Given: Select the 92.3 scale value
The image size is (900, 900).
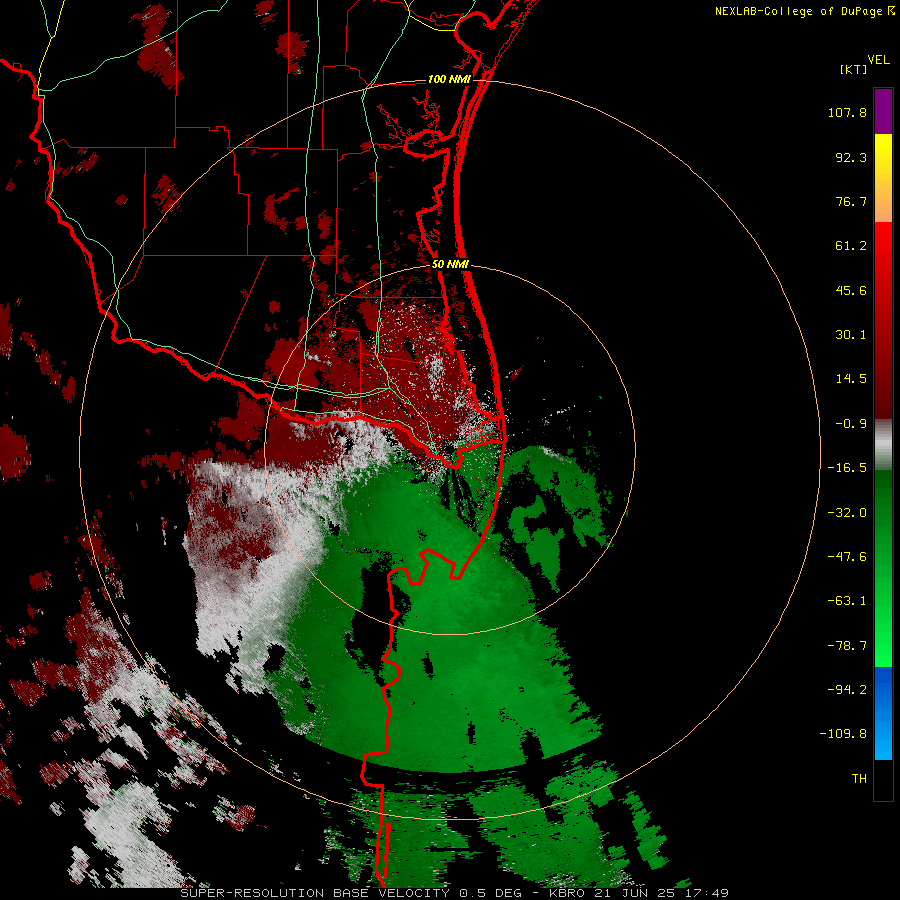Looking at the screenshot, I should 851,157.
